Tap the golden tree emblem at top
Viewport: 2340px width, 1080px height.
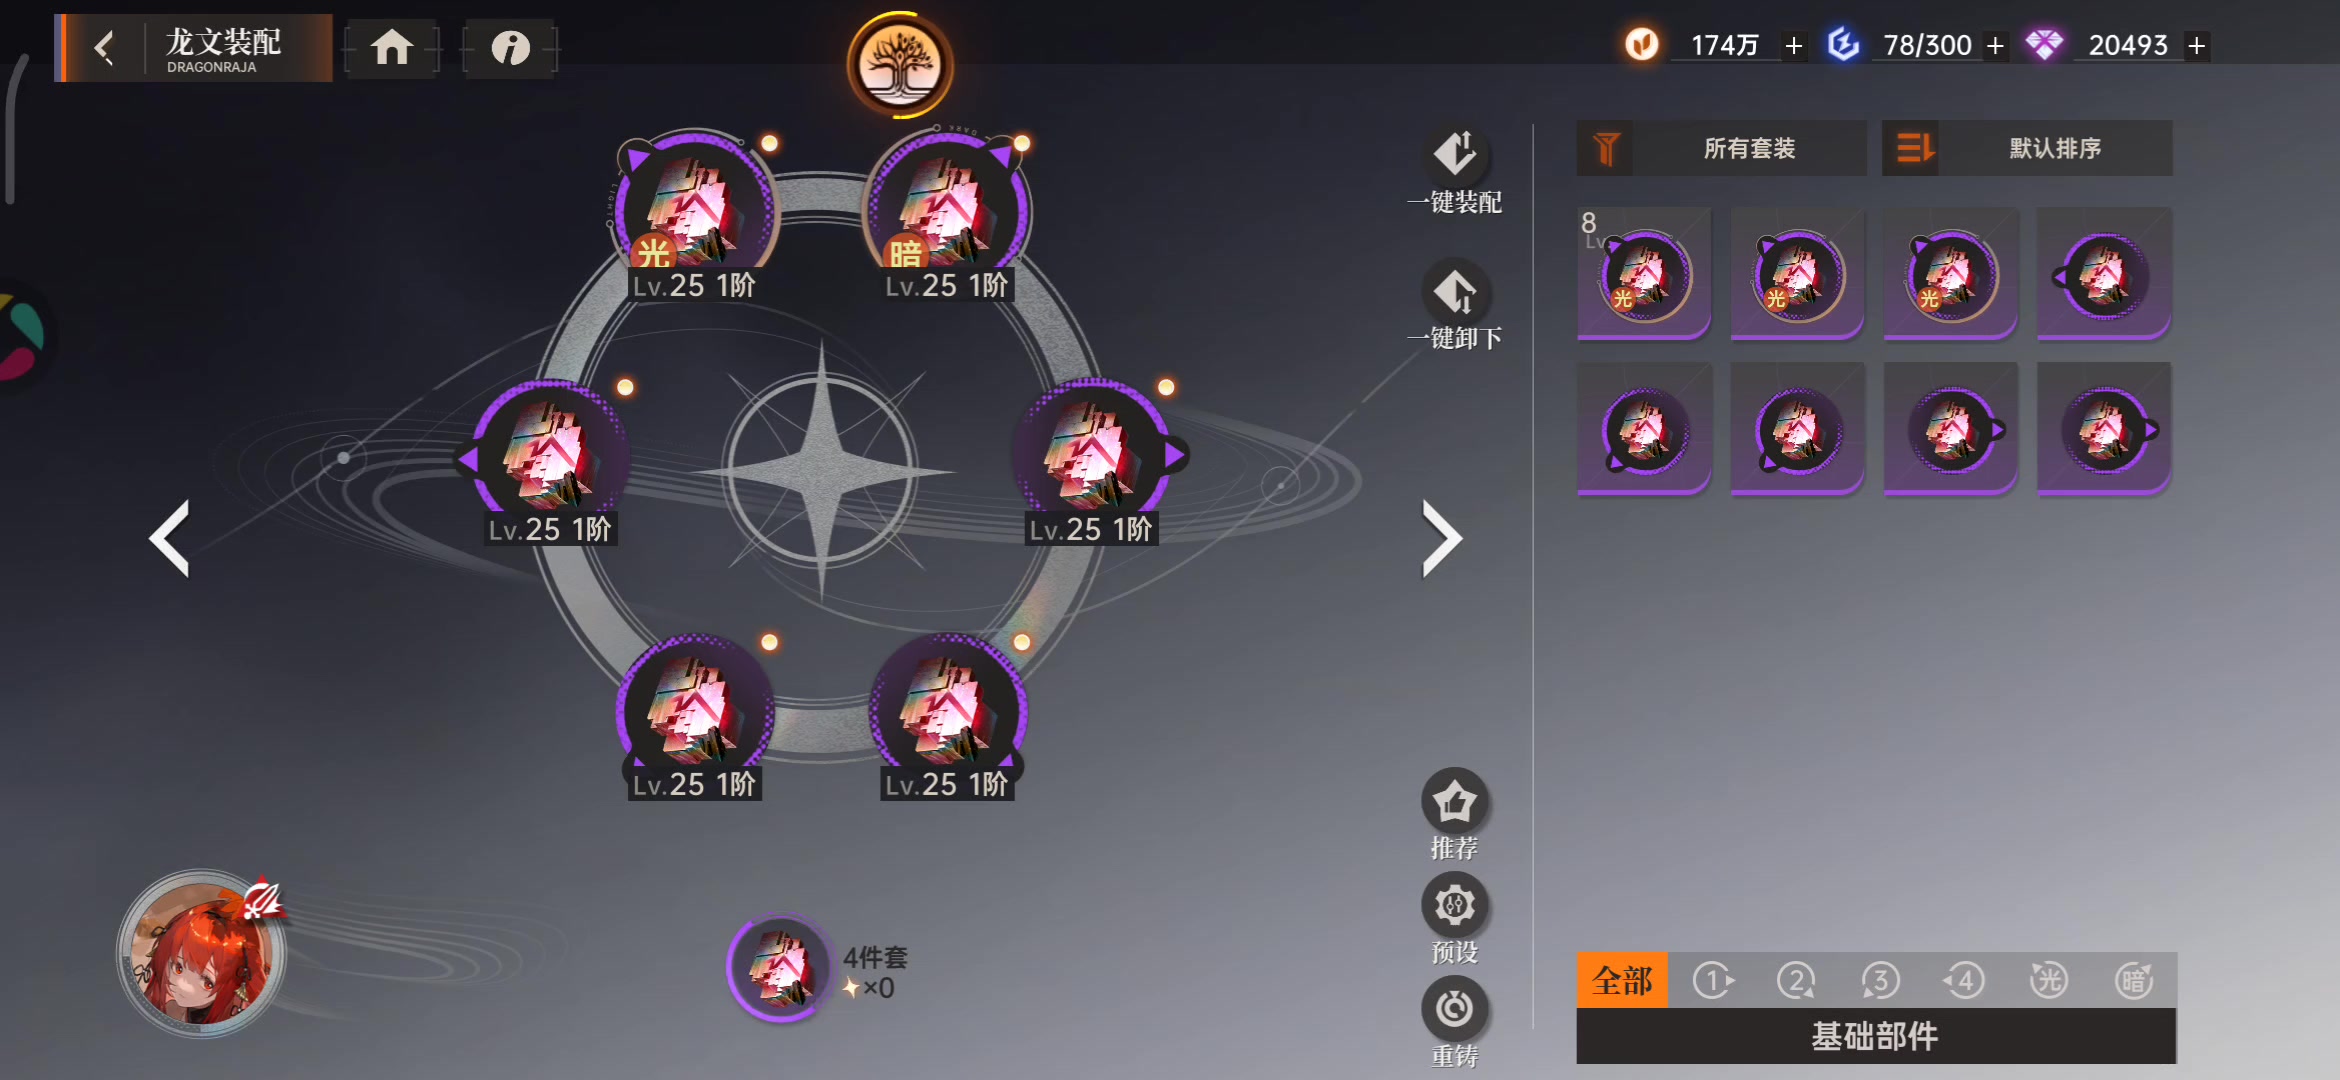[900, 66]
